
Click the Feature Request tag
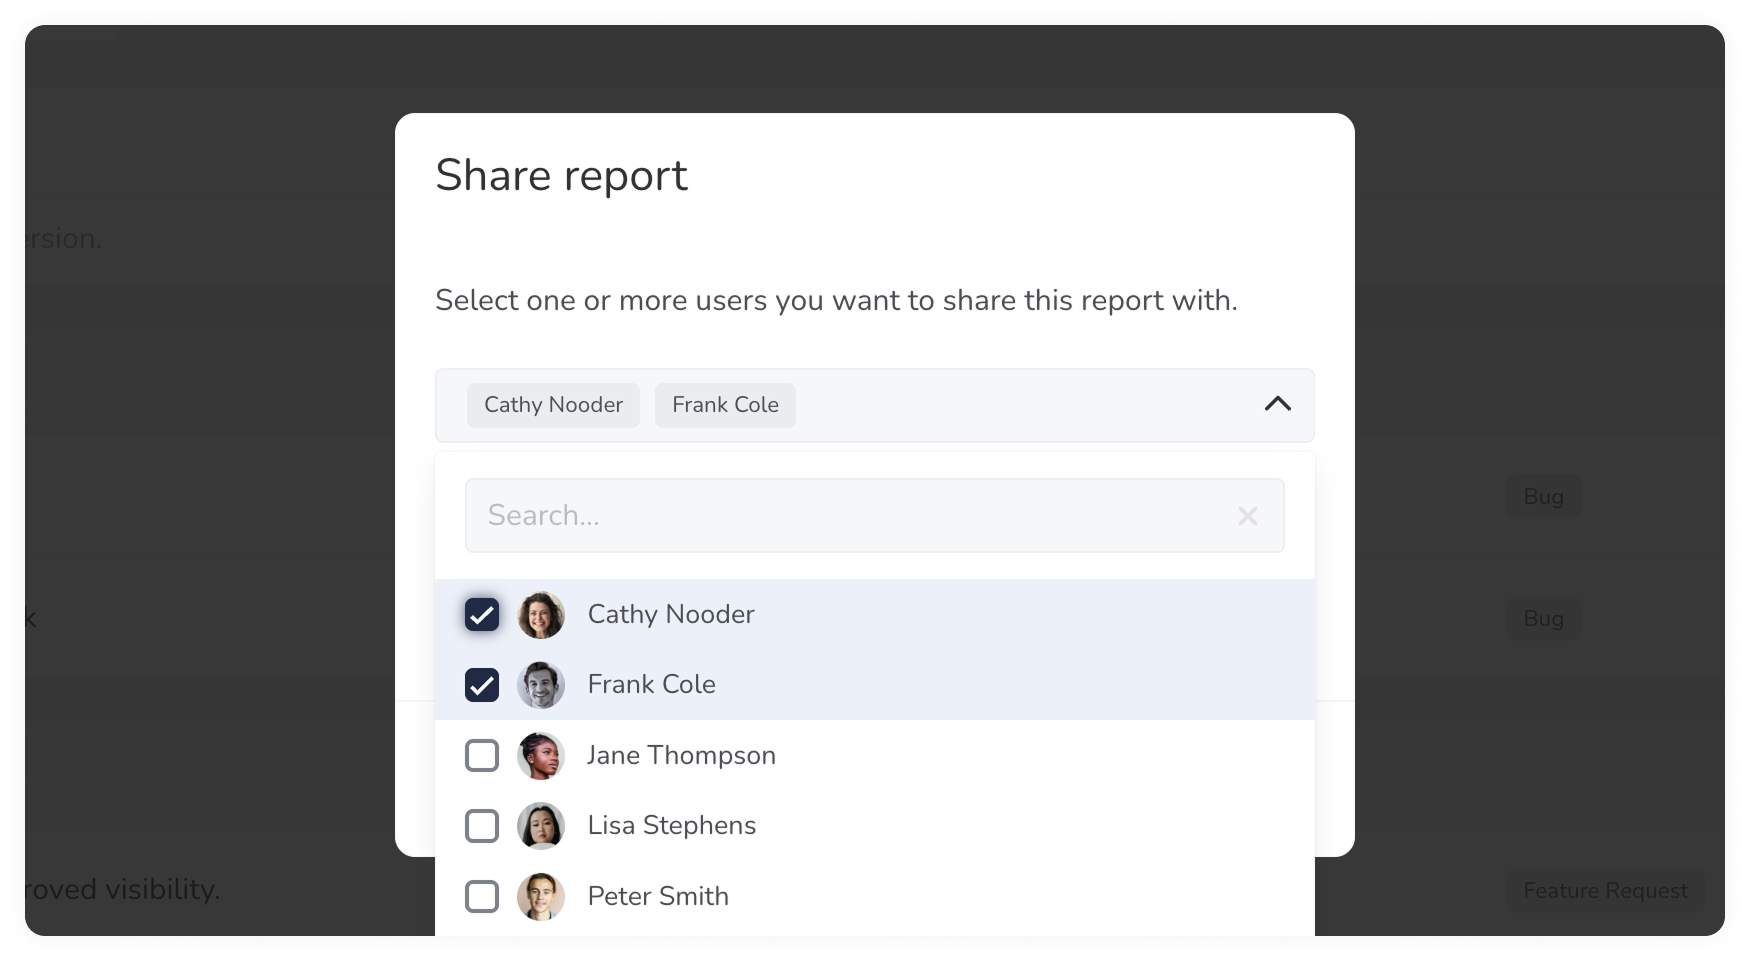1605,890
